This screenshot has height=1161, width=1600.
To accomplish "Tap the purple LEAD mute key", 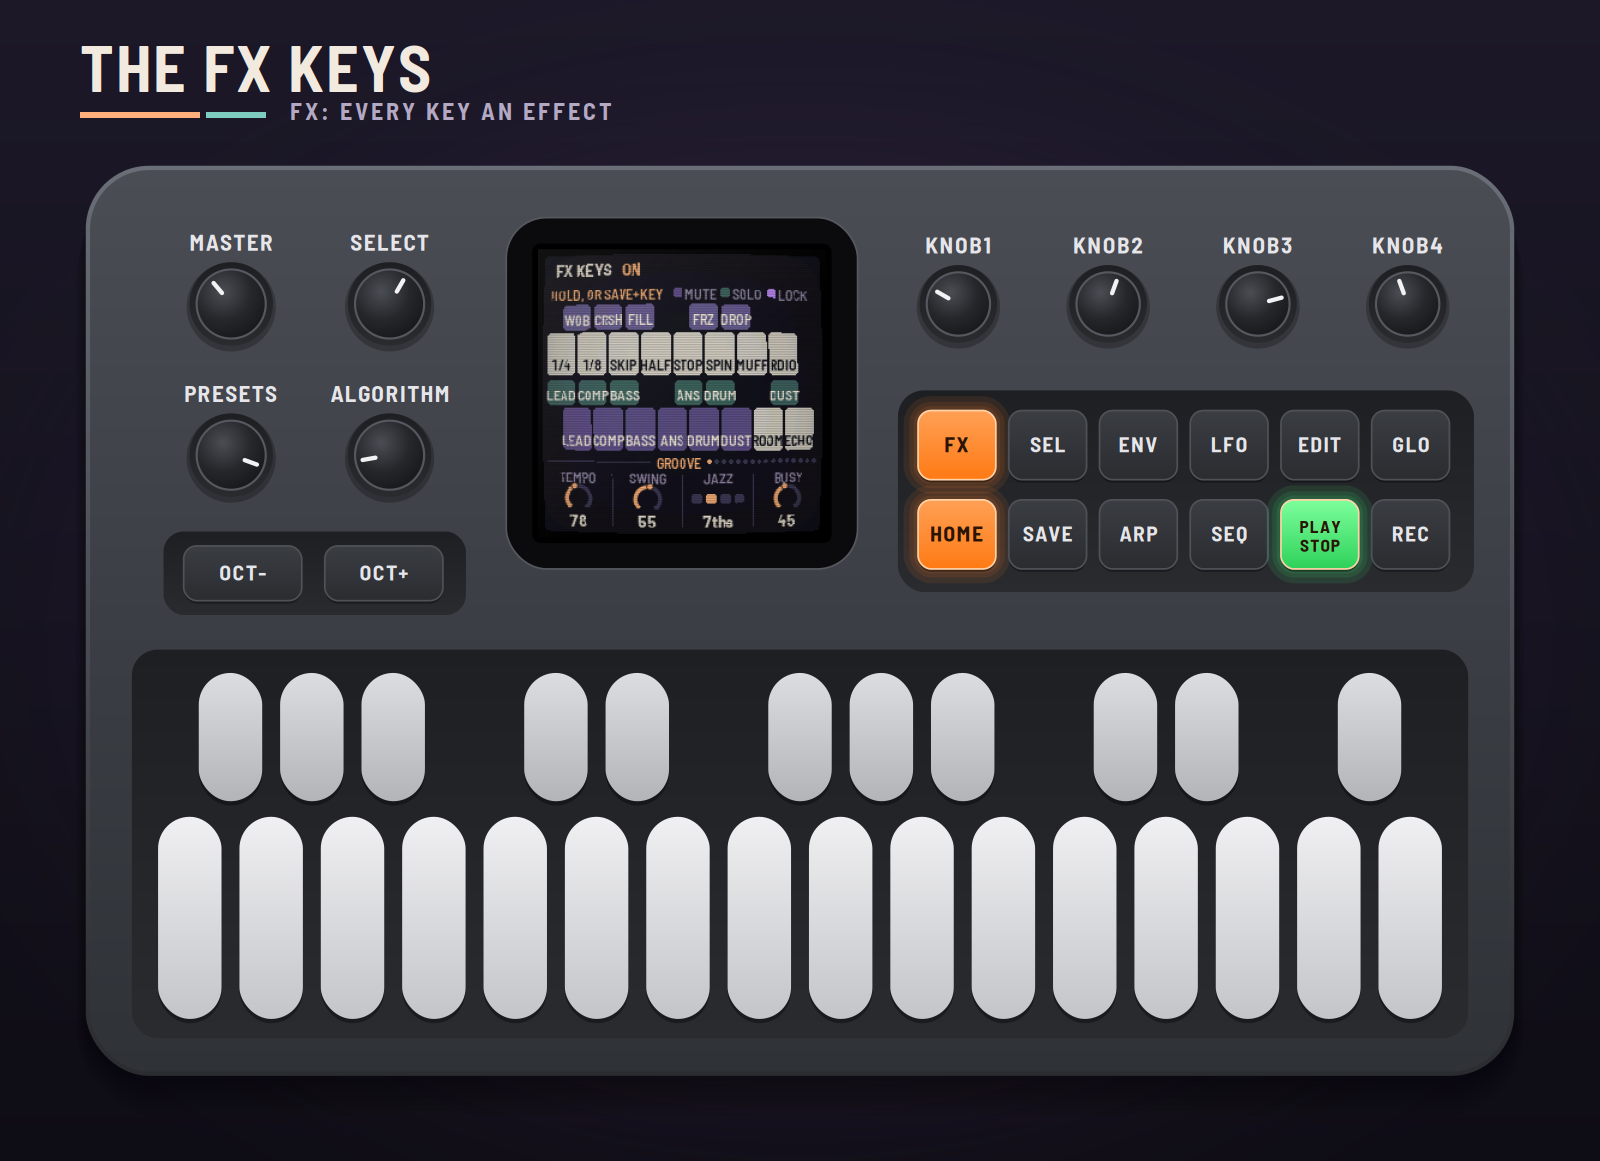I will point(577,429).
